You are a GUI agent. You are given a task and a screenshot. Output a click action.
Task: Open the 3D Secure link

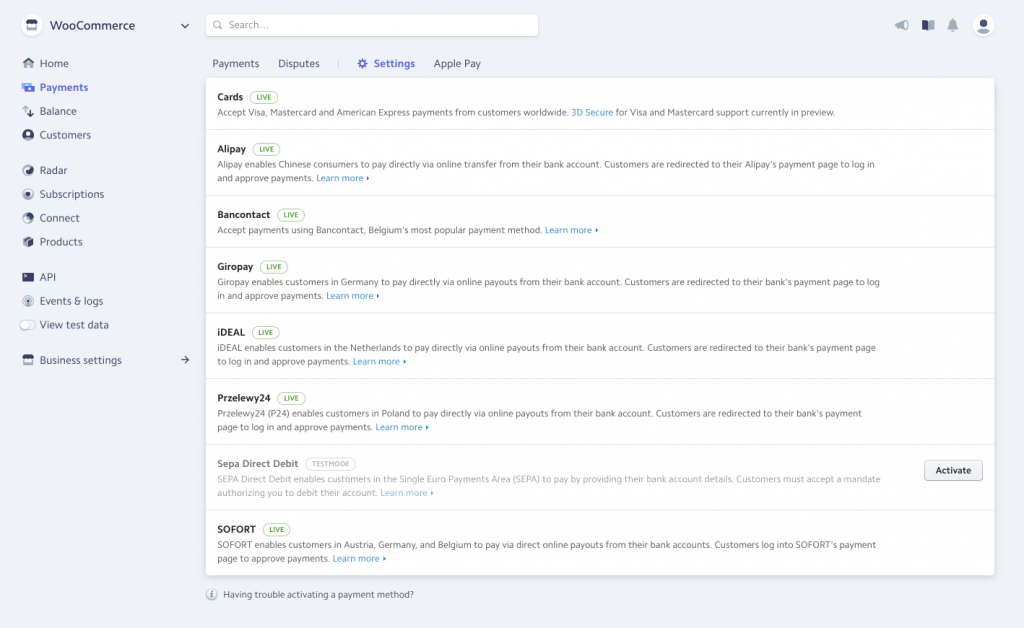pyautogui.click(x=591, y=112)
